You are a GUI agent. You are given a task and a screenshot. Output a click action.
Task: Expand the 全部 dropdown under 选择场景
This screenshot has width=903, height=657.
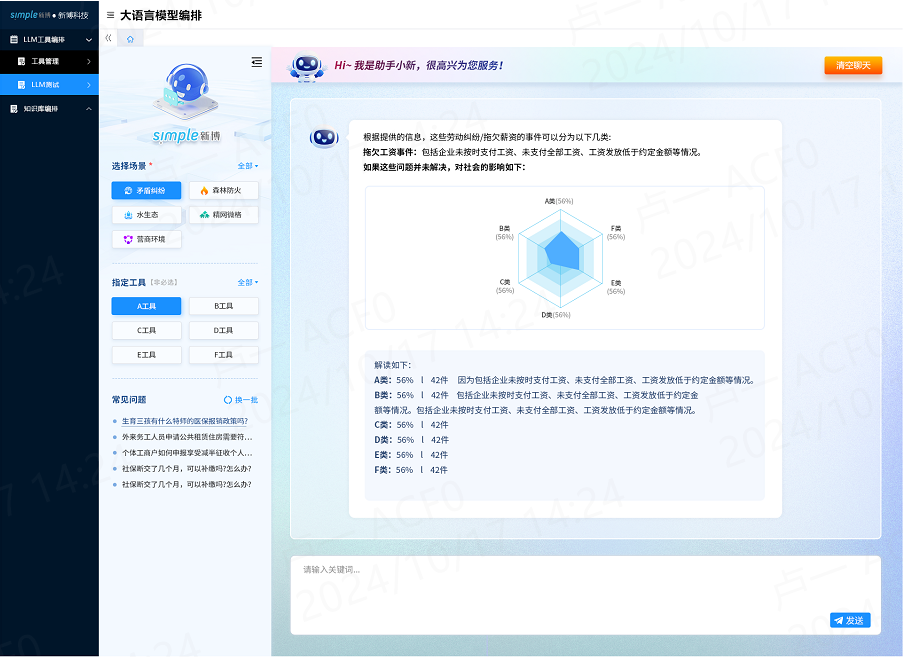tap(245, 166)
